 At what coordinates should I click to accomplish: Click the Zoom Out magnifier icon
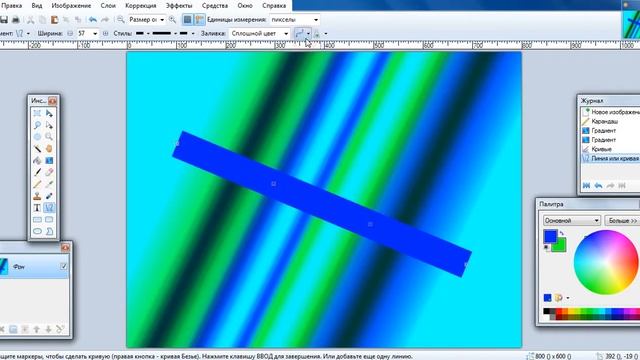coord(121,20)
